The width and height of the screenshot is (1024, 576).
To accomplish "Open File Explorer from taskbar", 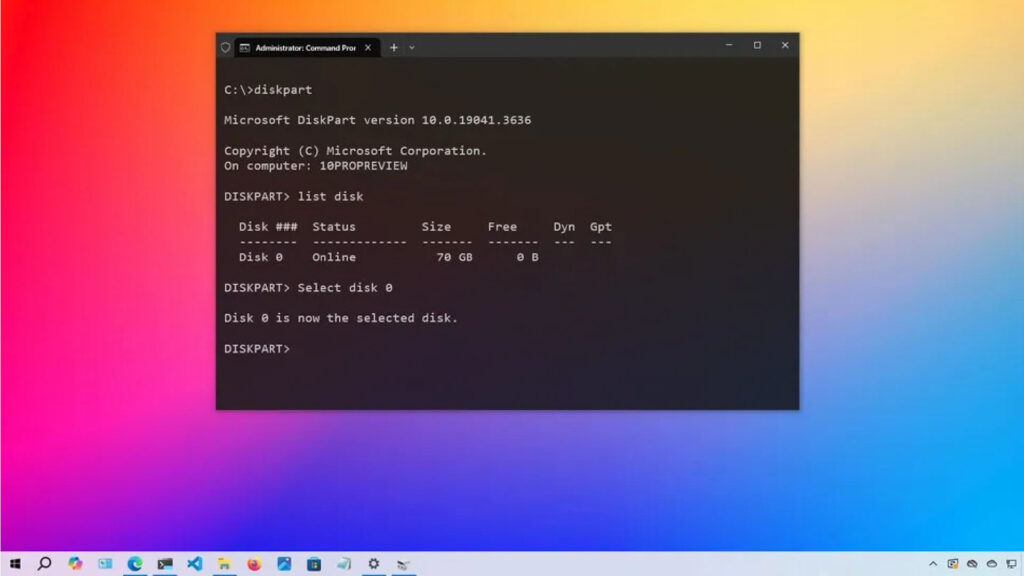I will (x=225, y=564).
